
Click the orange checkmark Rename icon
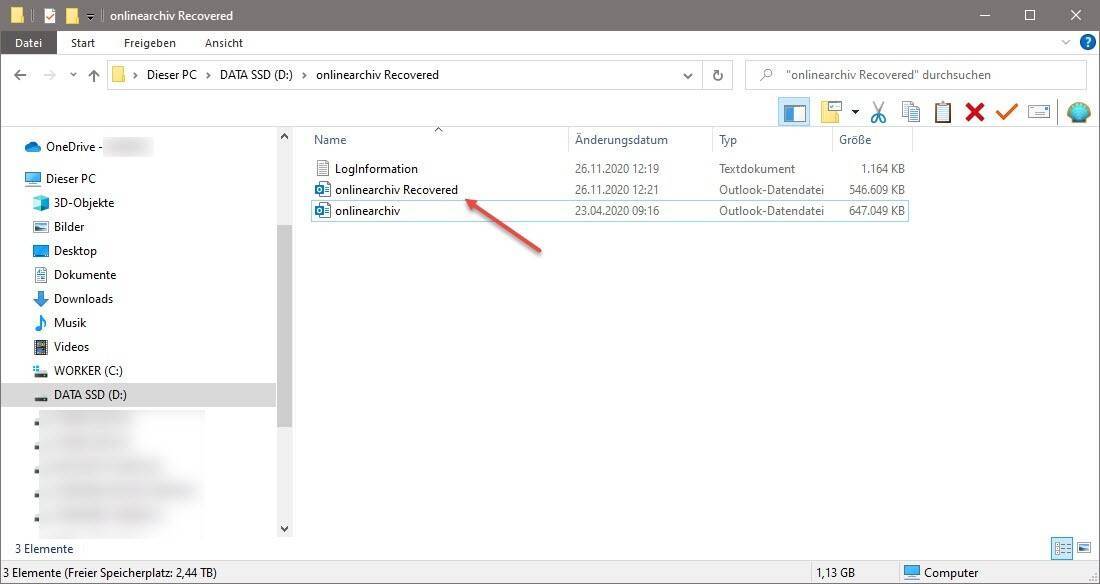click(1006, 112)
